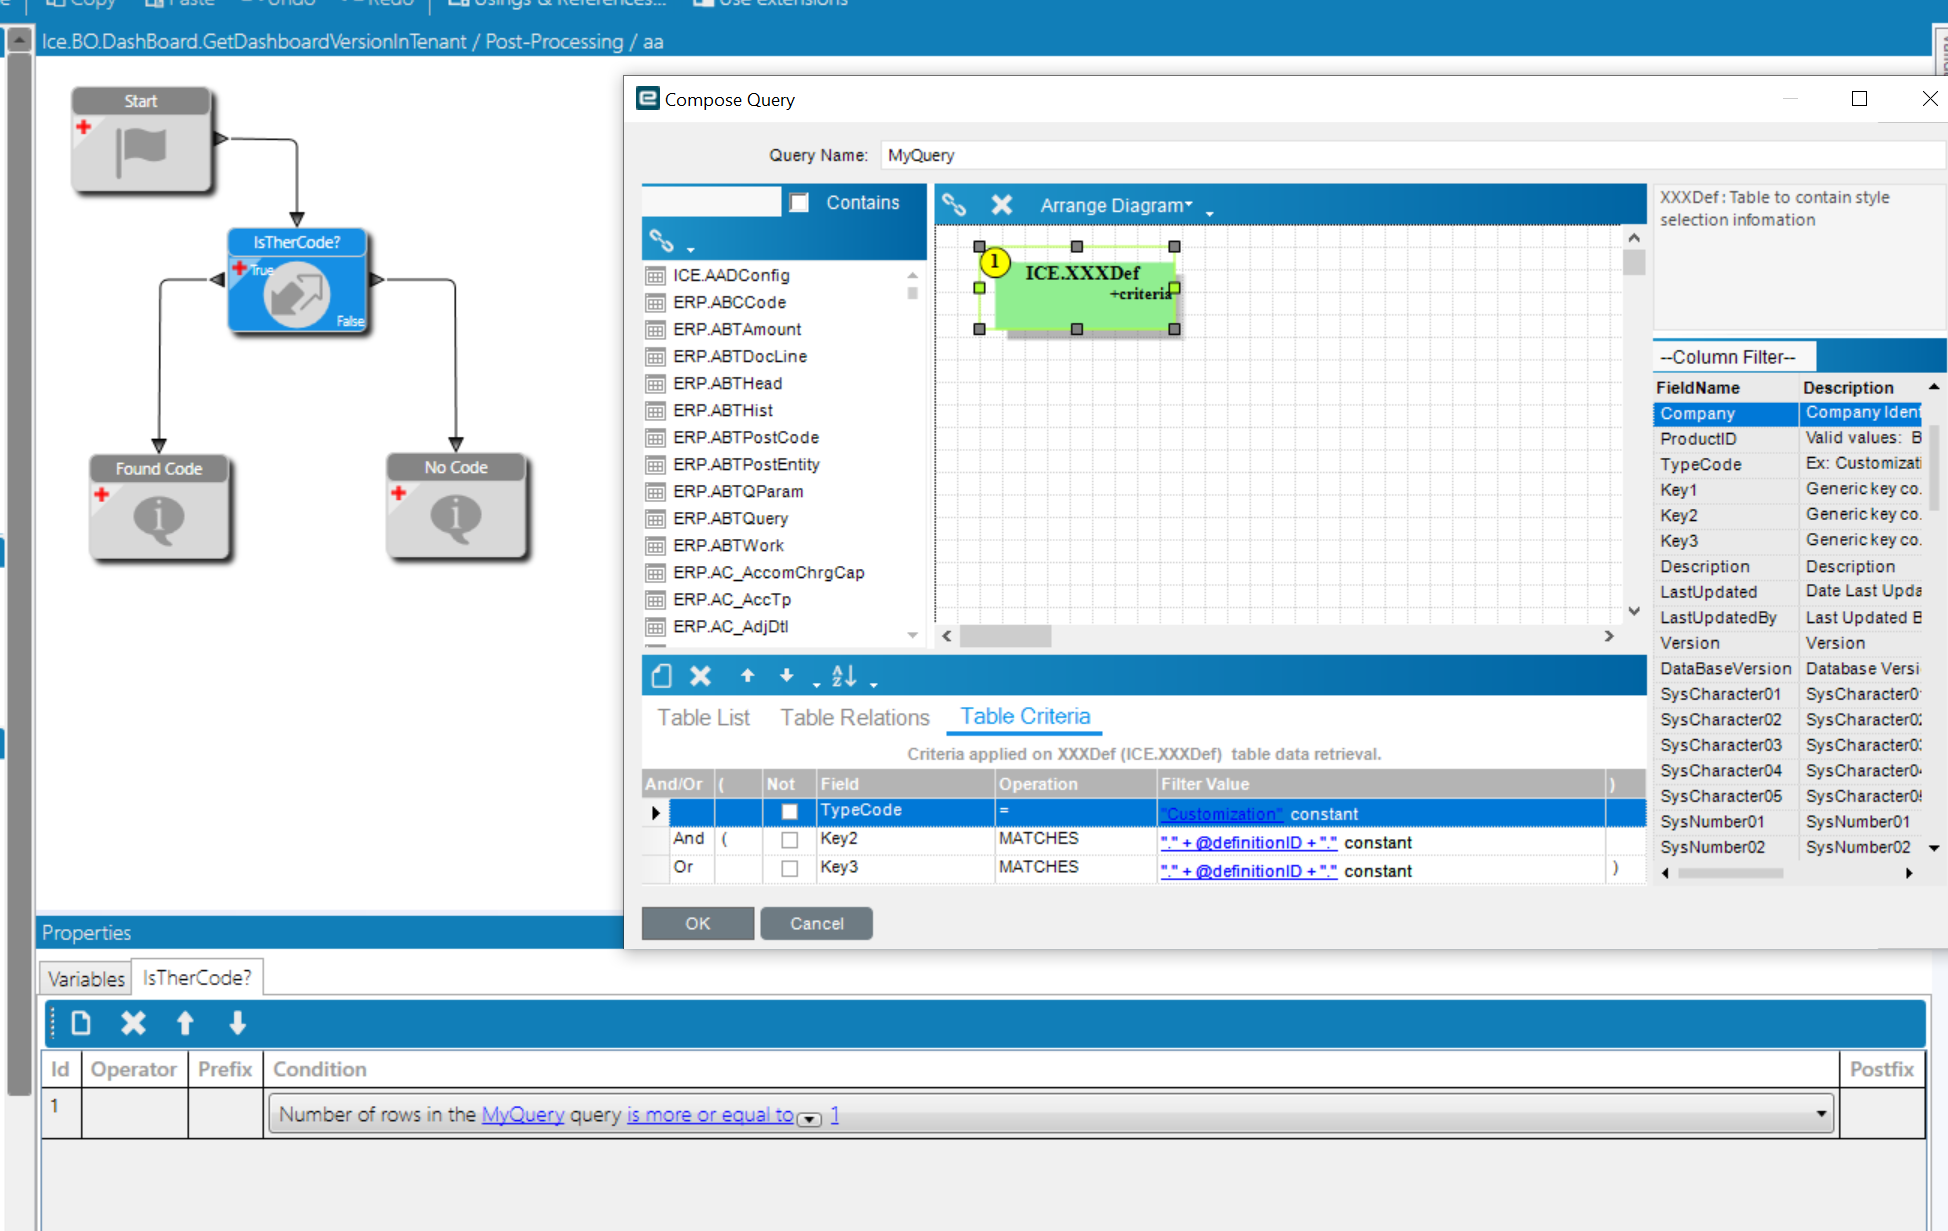Click the sort A-Z icon in criteria toolbar
The image size is (1948, 1231).
click(x=844, y=676)
